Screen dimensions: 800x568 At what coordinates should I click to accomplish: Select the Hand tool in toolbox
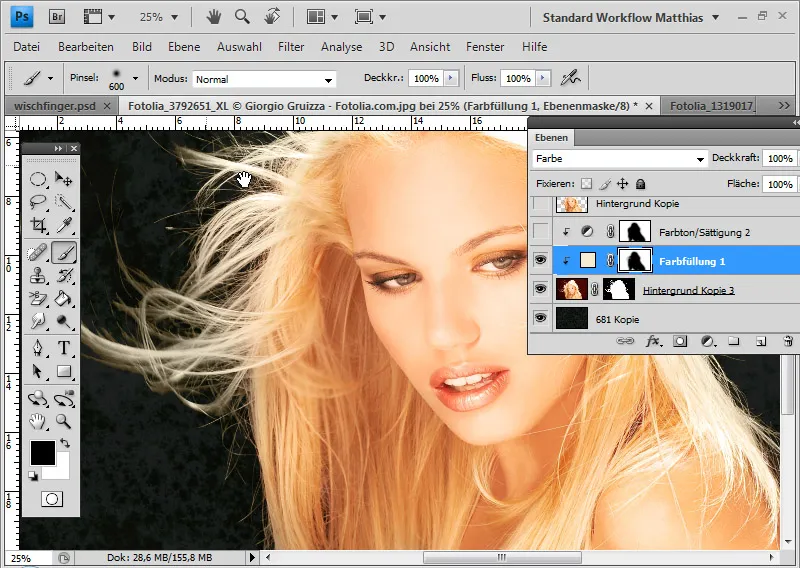click(38, 422)
